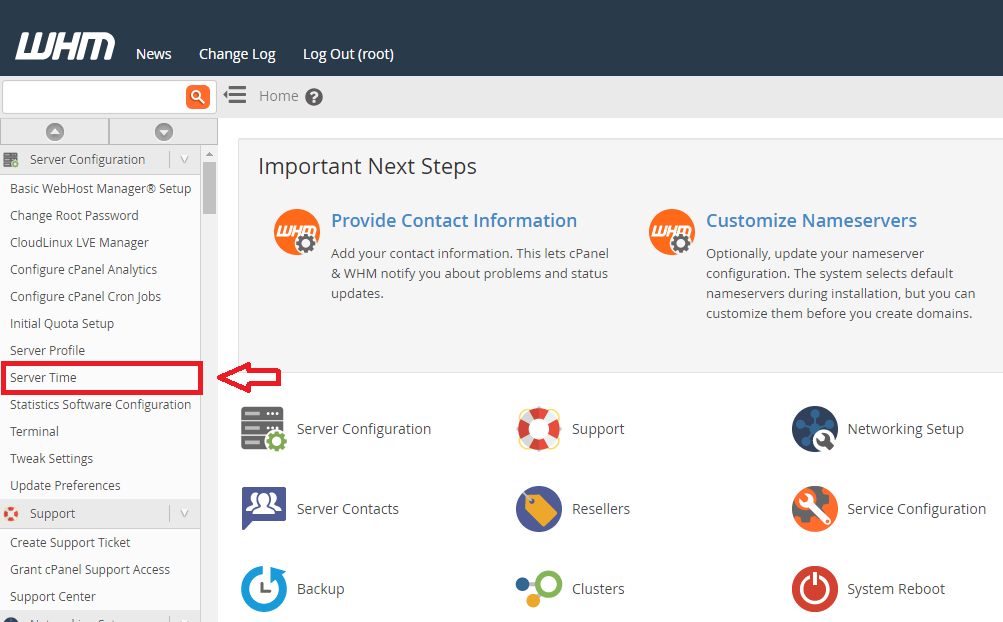
Task: Click the sidebar search input field
Action: [x=95, y=97]
